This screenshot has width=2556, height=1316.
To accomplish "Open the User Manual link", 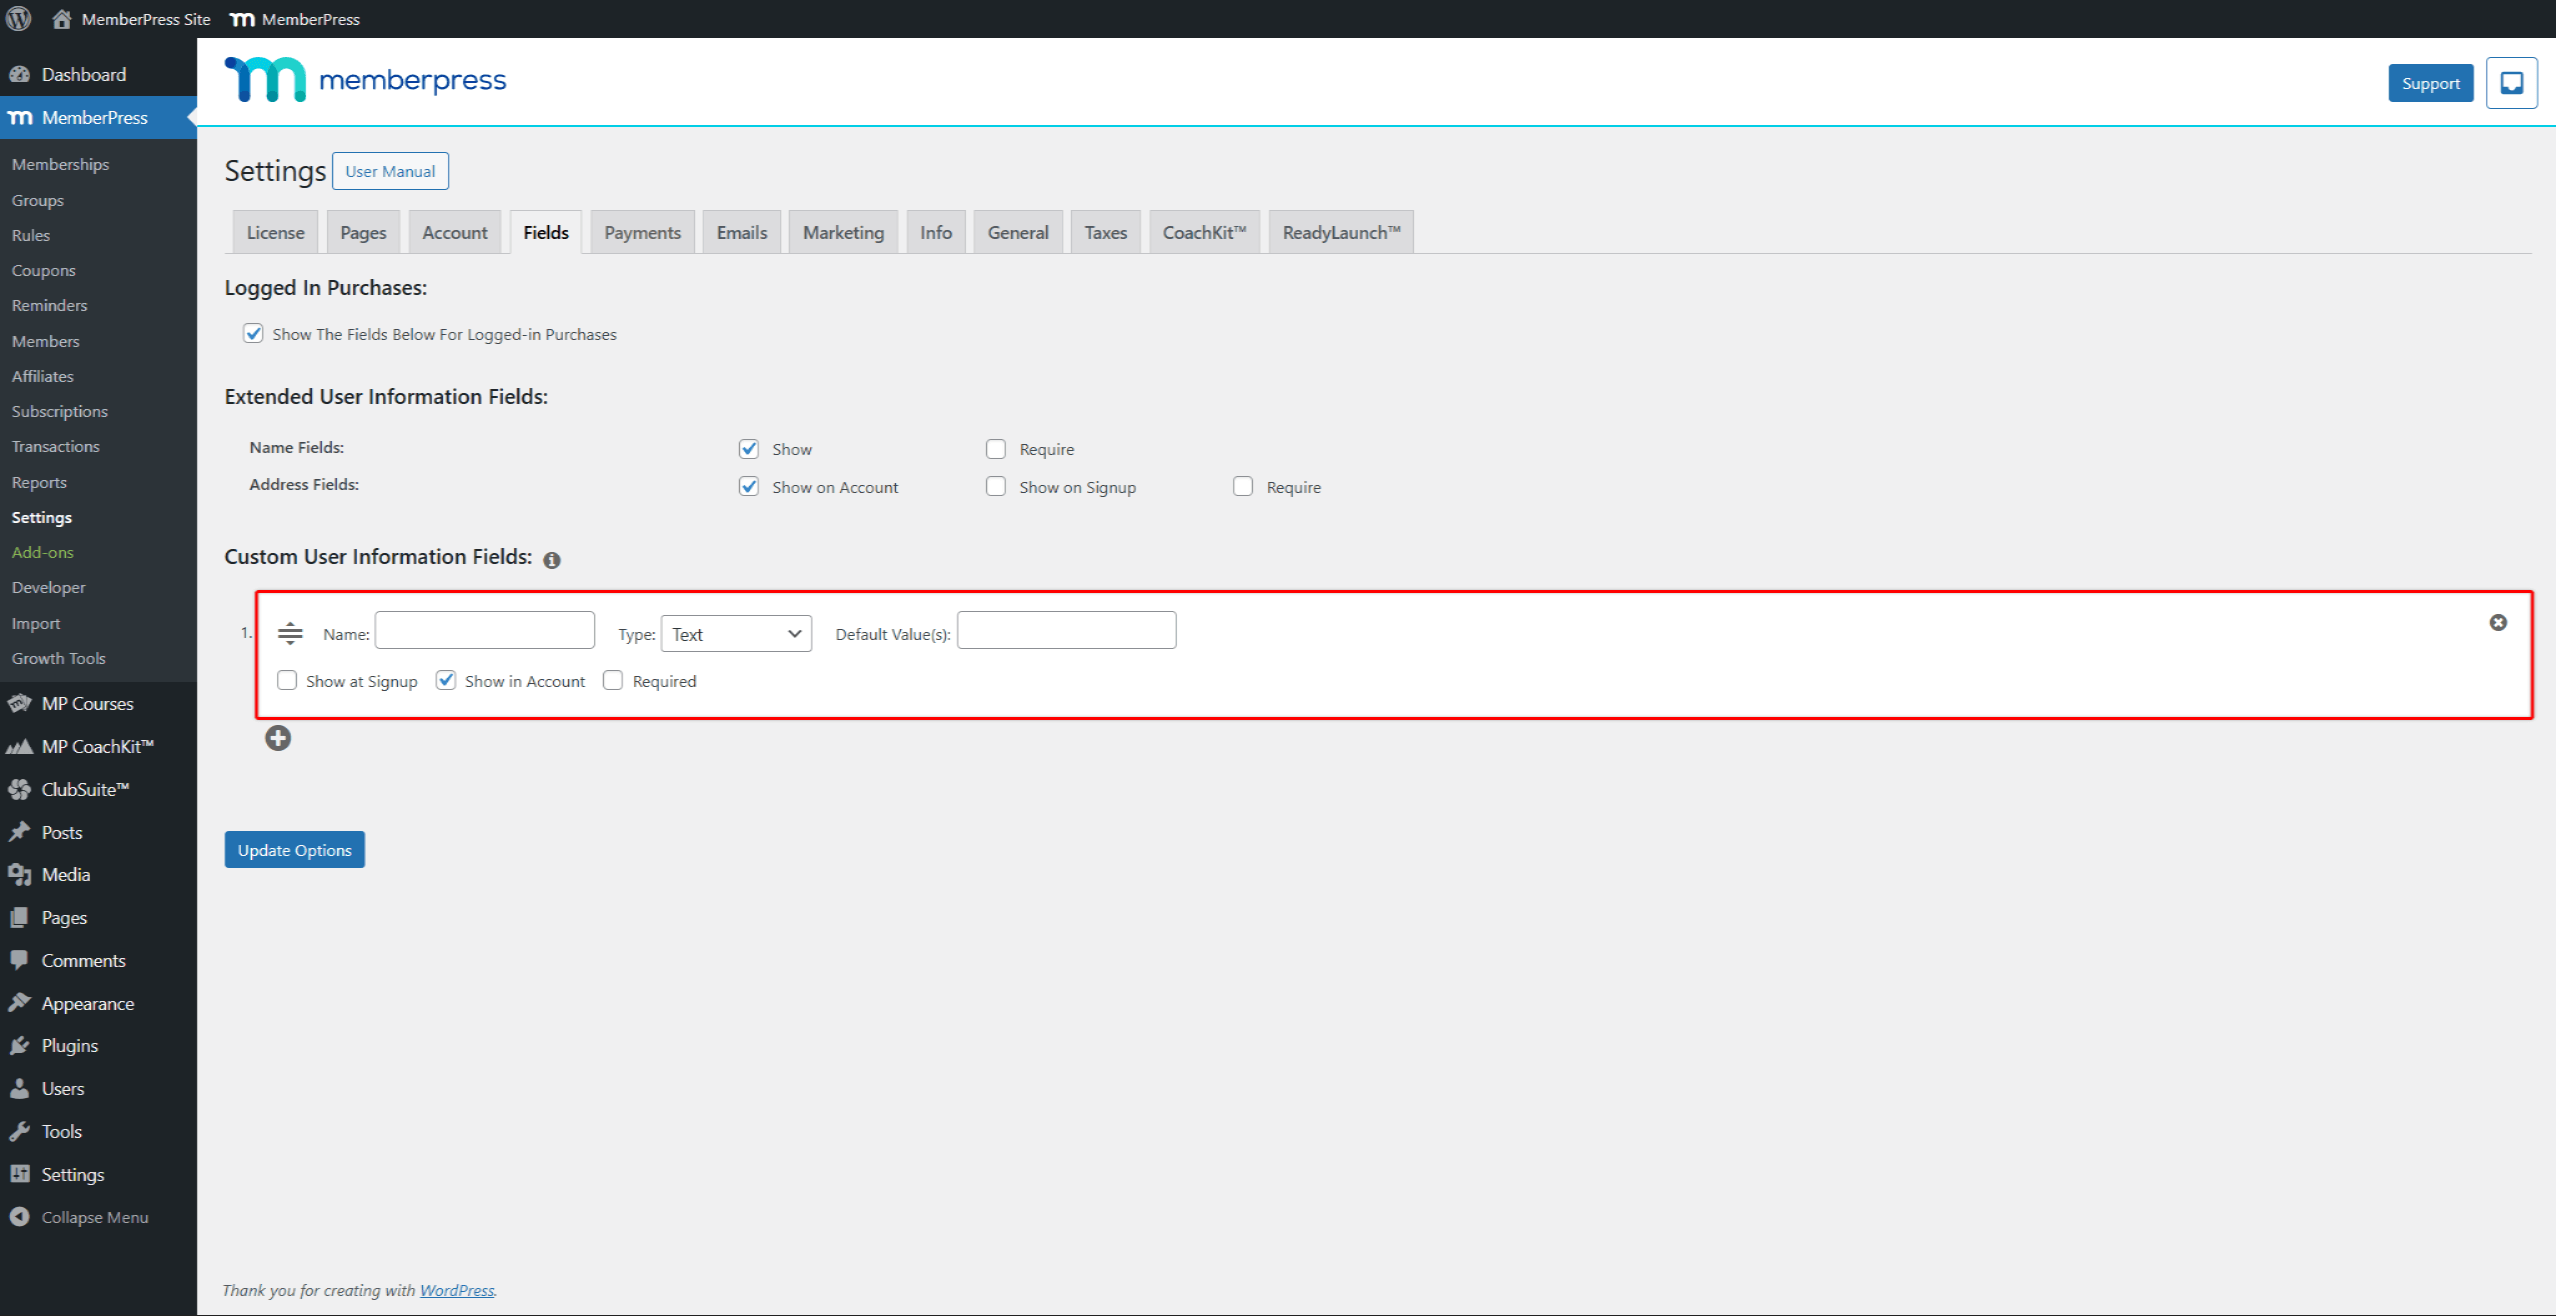I will (x=390, y=171).
